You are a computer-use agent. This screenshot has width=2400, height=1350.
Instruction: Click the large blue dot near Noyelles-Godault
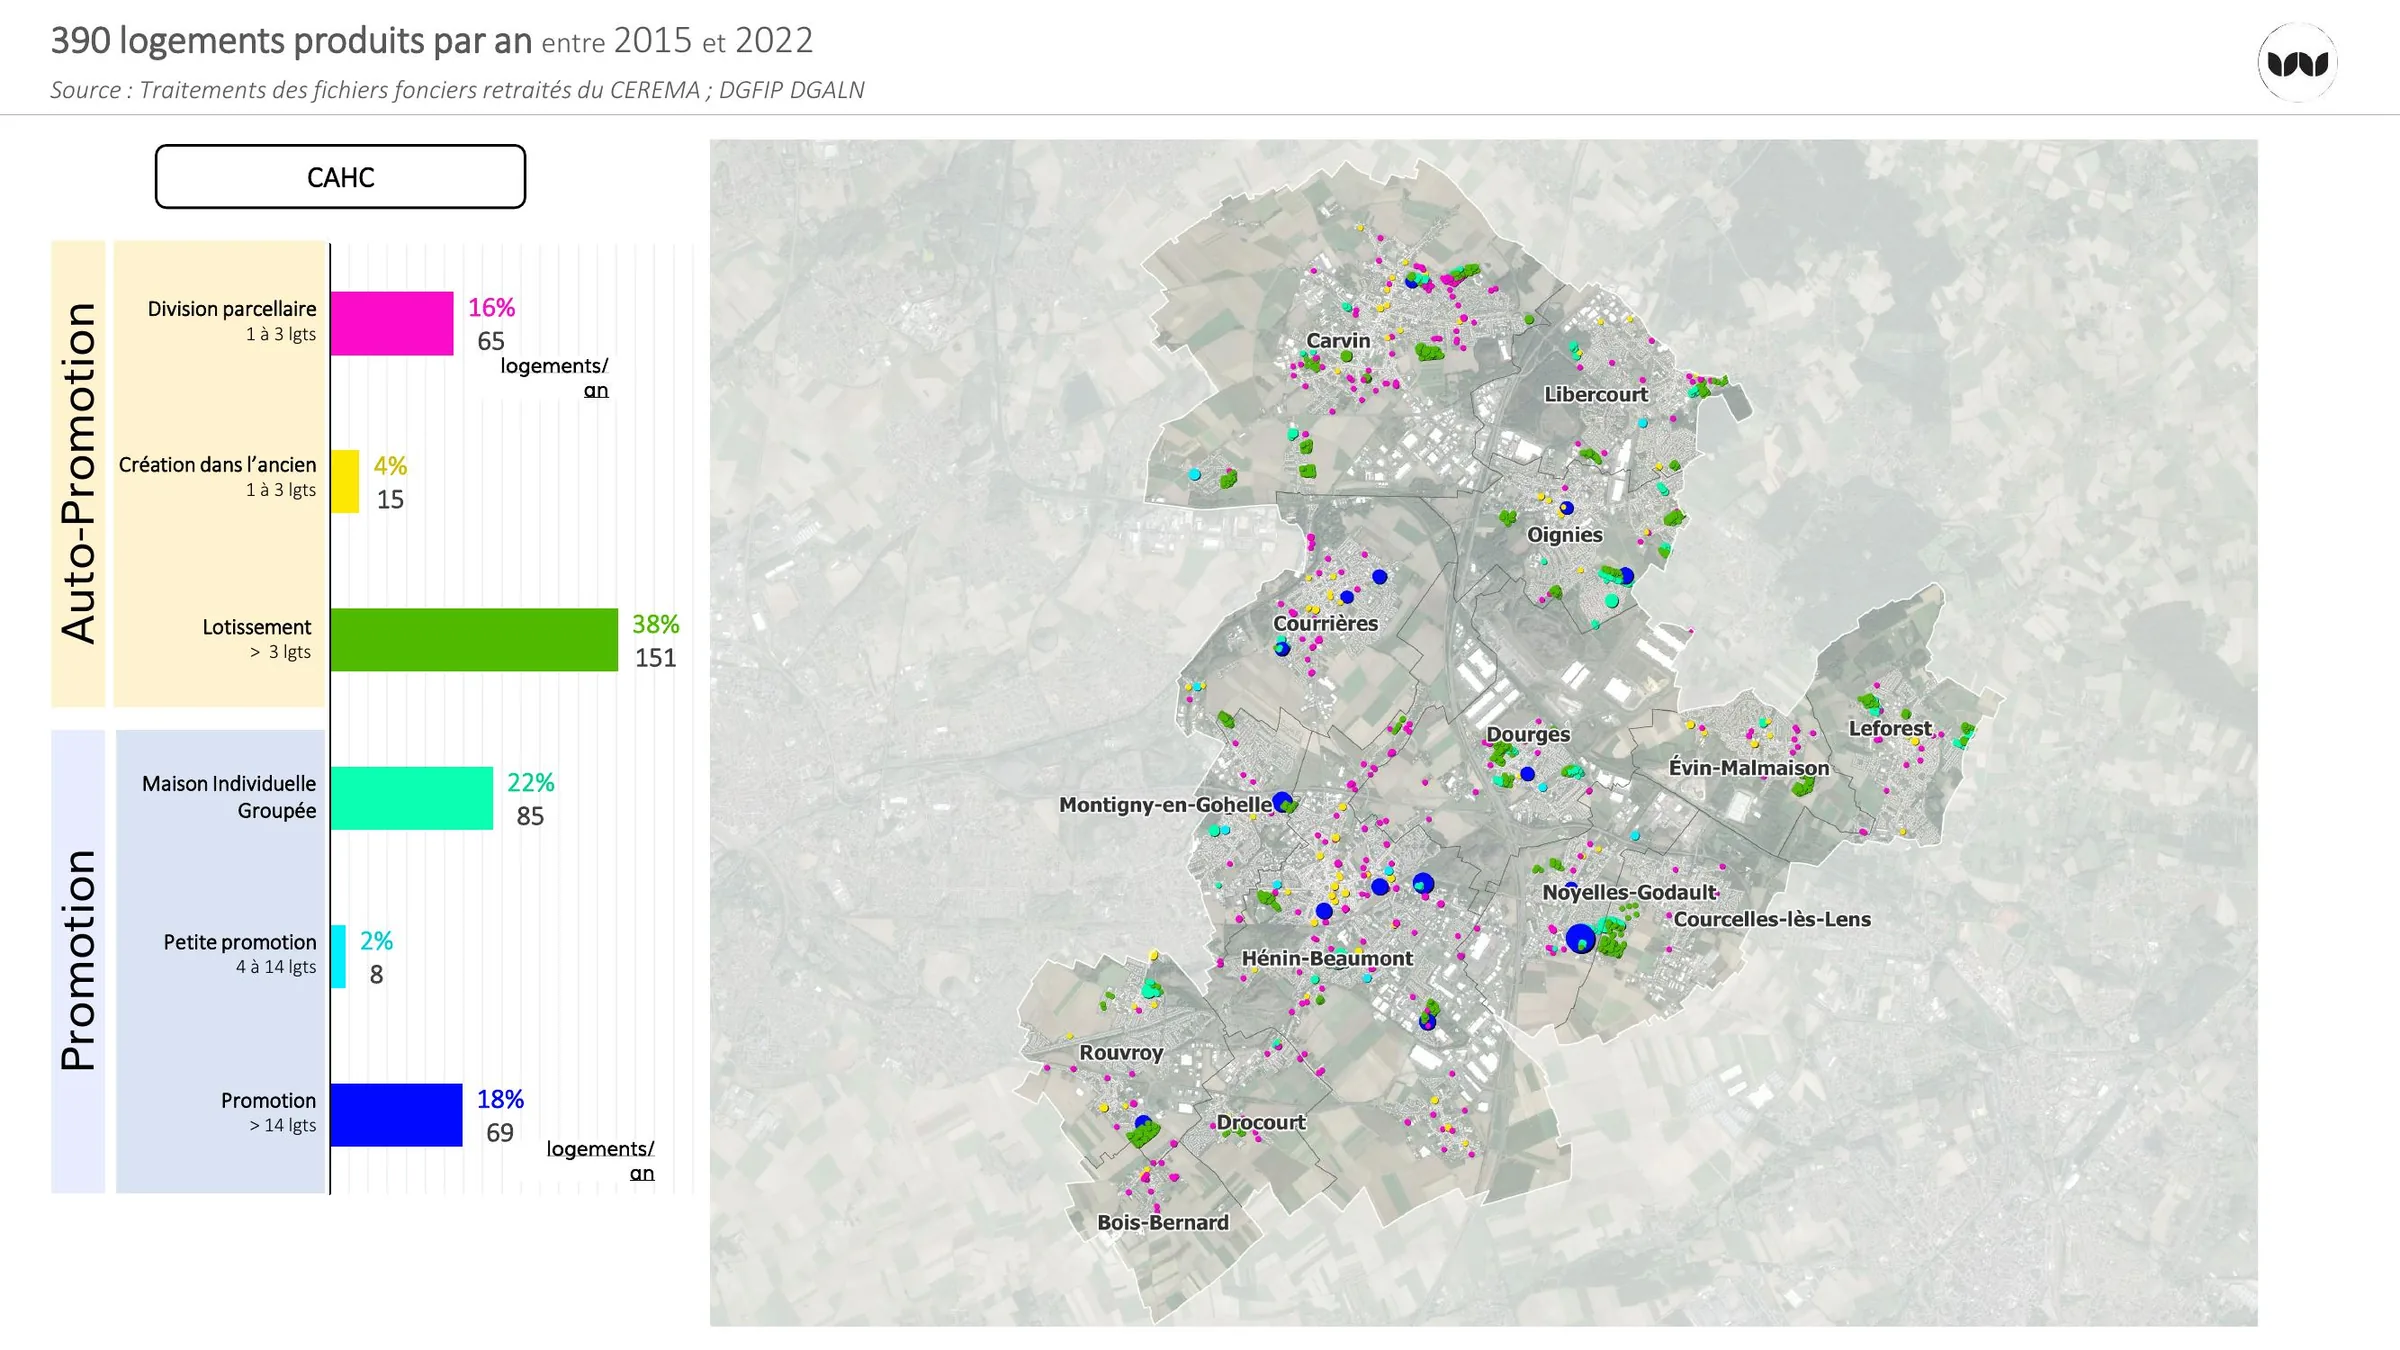(x=1580, y=938)
